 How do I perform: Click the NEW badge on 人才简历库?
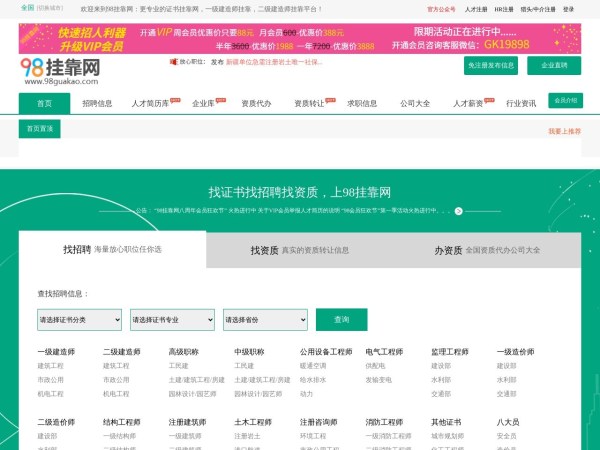175,99
